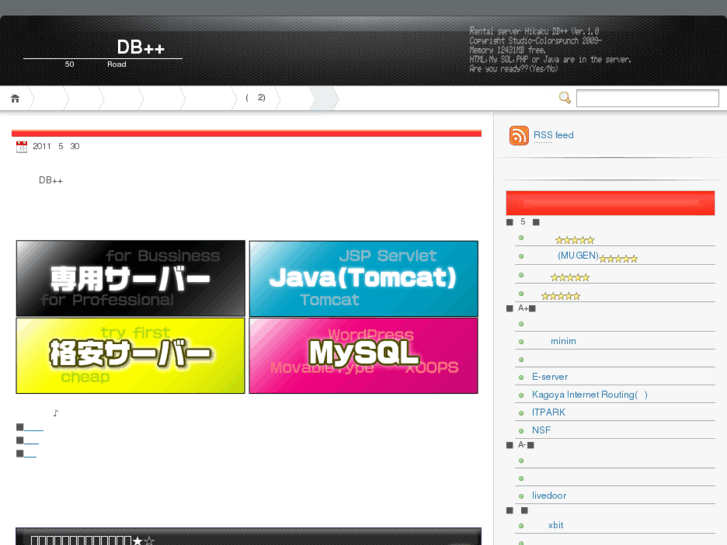
Task: Click the orange RSS feed icon
Action: pos(519,136)
